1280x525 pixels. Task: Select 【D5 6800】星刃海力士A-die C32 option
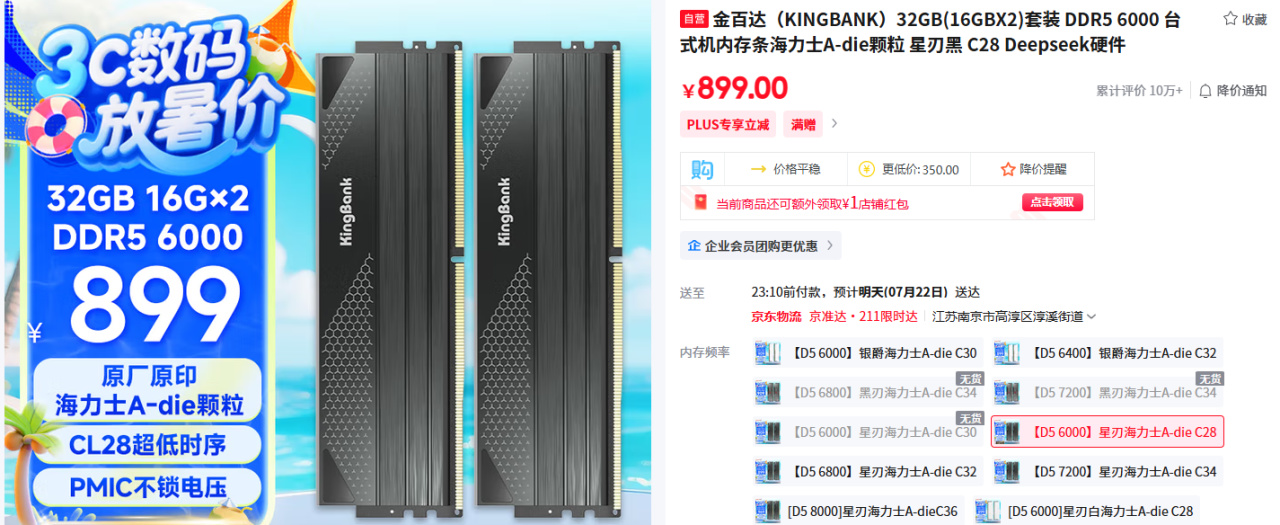click(866, 471)
